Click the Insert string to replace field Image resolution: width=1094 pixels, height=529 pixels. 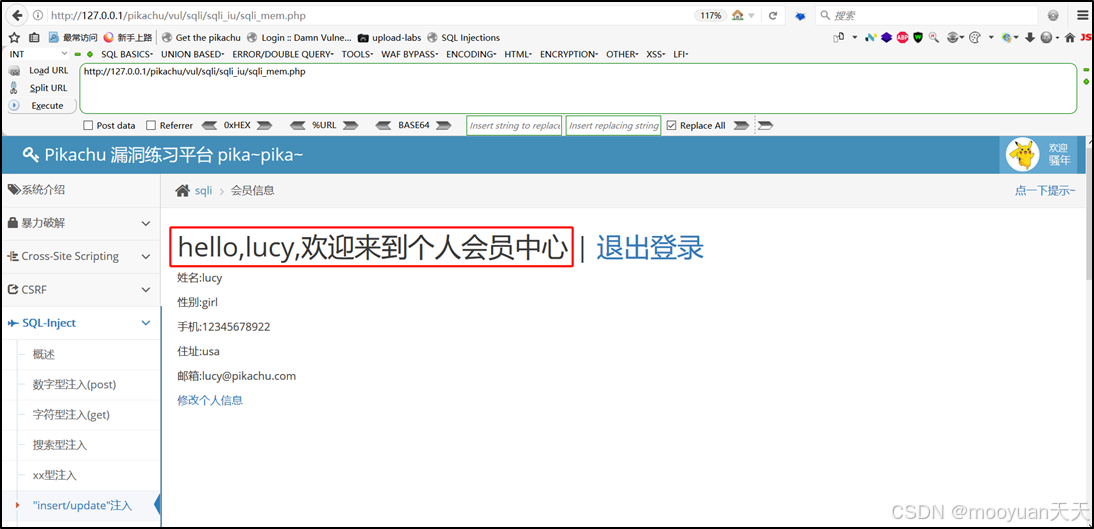[x=514, y=126]
